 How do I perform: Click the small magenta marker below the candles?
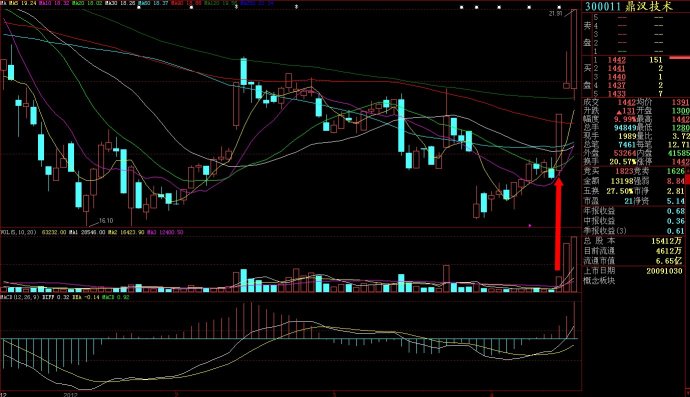point(530,226)
